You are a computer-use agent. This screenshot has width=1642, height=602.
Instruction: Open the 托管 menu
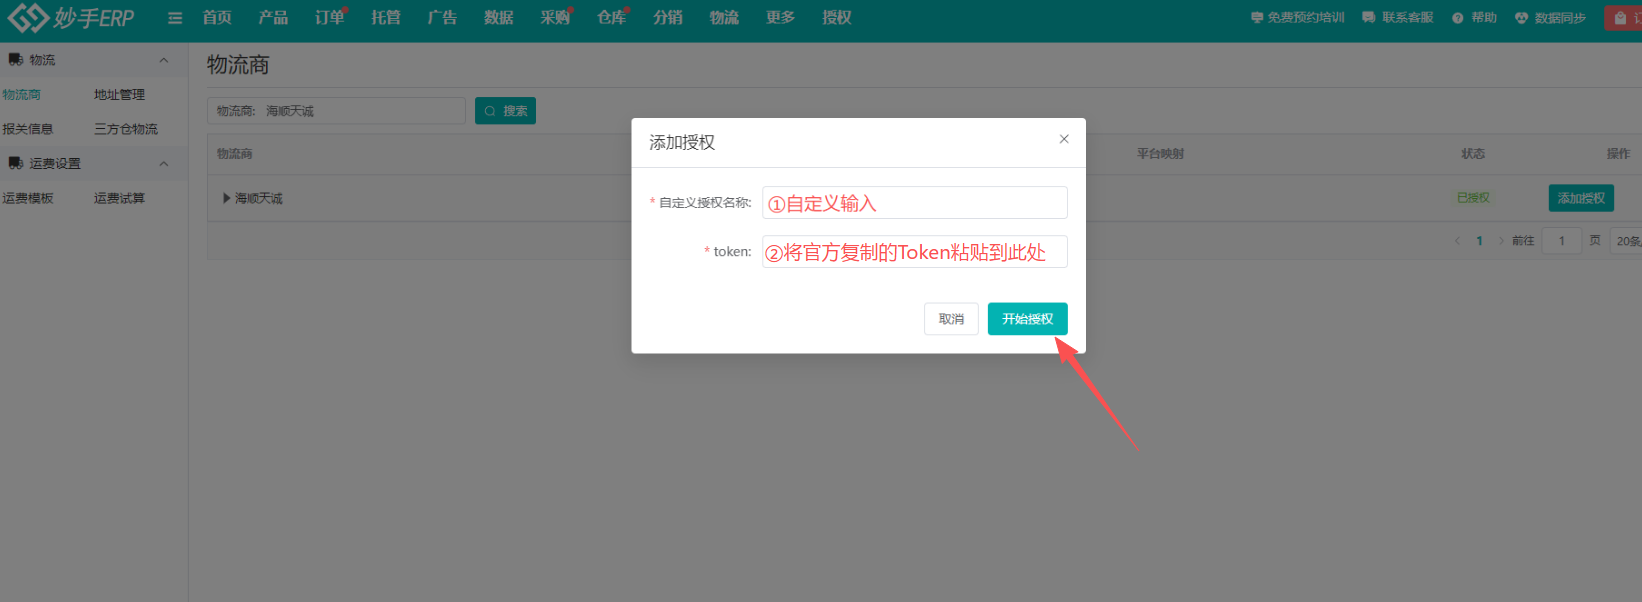tap(385, 18)
